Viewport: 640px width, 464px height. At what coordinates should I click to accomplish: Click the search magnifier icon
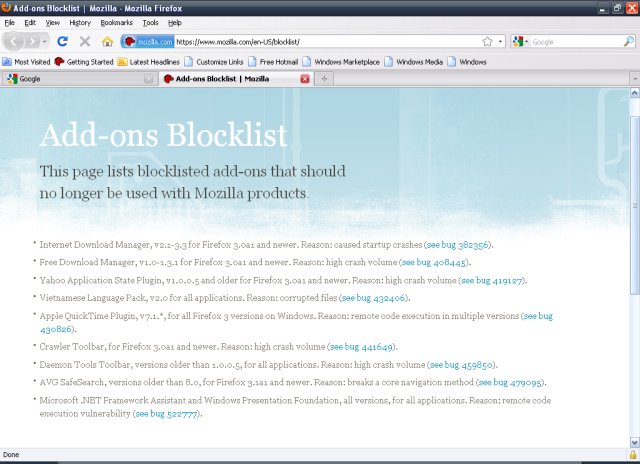628,42
